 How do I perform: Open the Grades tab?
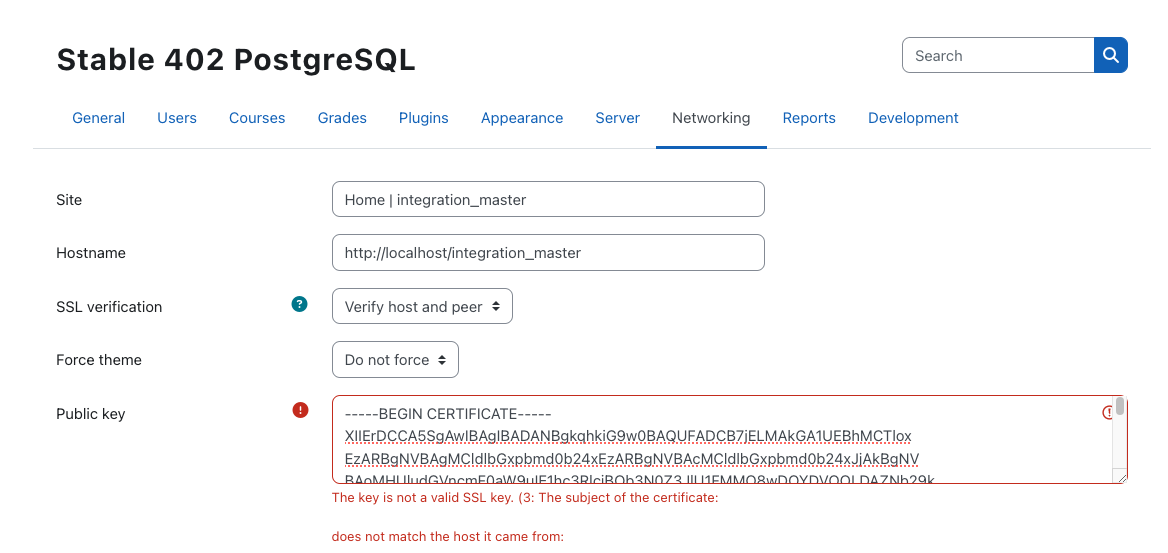[342, 118]
